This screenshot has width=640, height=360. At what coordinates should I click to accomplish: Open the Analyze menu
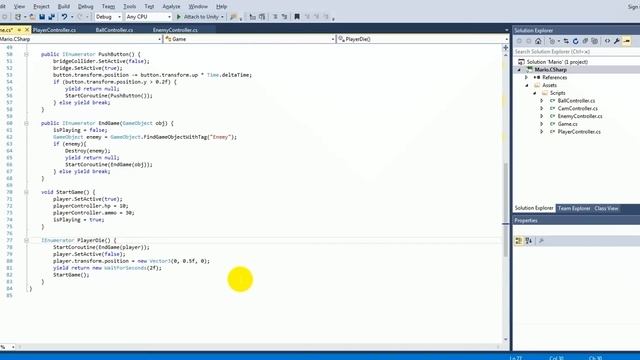point(171,7)
